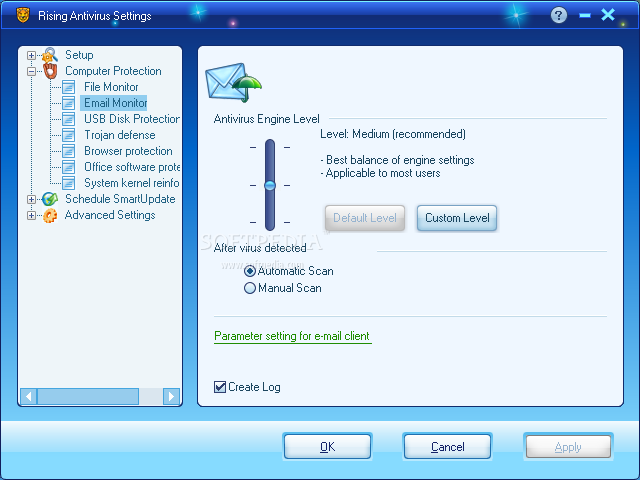Click the USB Disk Protection page icon
The height and width of the screenshot is (480, 640).
point(69,119)
